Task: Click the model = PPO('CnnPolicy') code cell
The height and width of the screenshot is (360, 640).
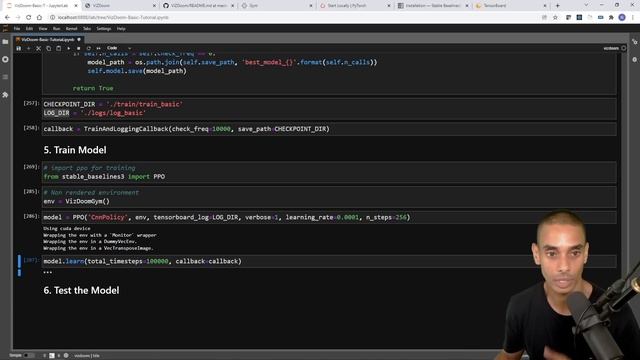Action: point(329,217)
